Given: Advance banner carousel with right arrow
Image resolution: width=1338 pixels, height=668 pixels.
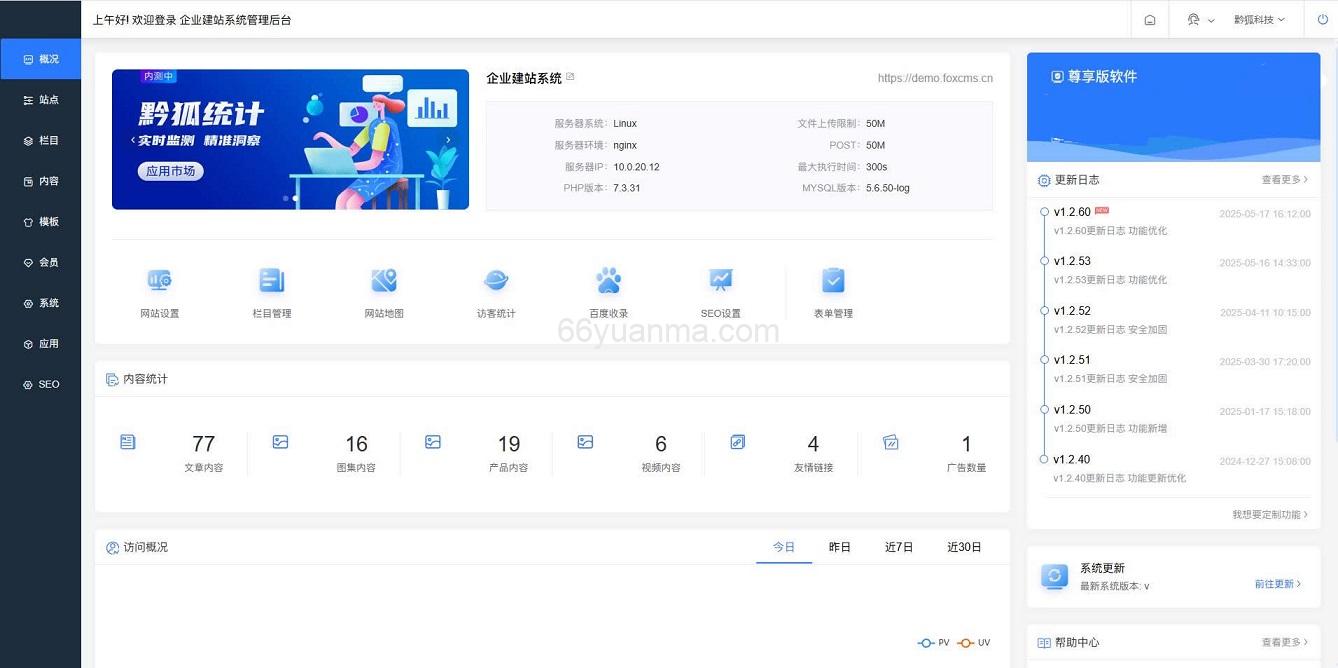Looking at the screenshot, I should pyautogui.click(x=449, y=139).
